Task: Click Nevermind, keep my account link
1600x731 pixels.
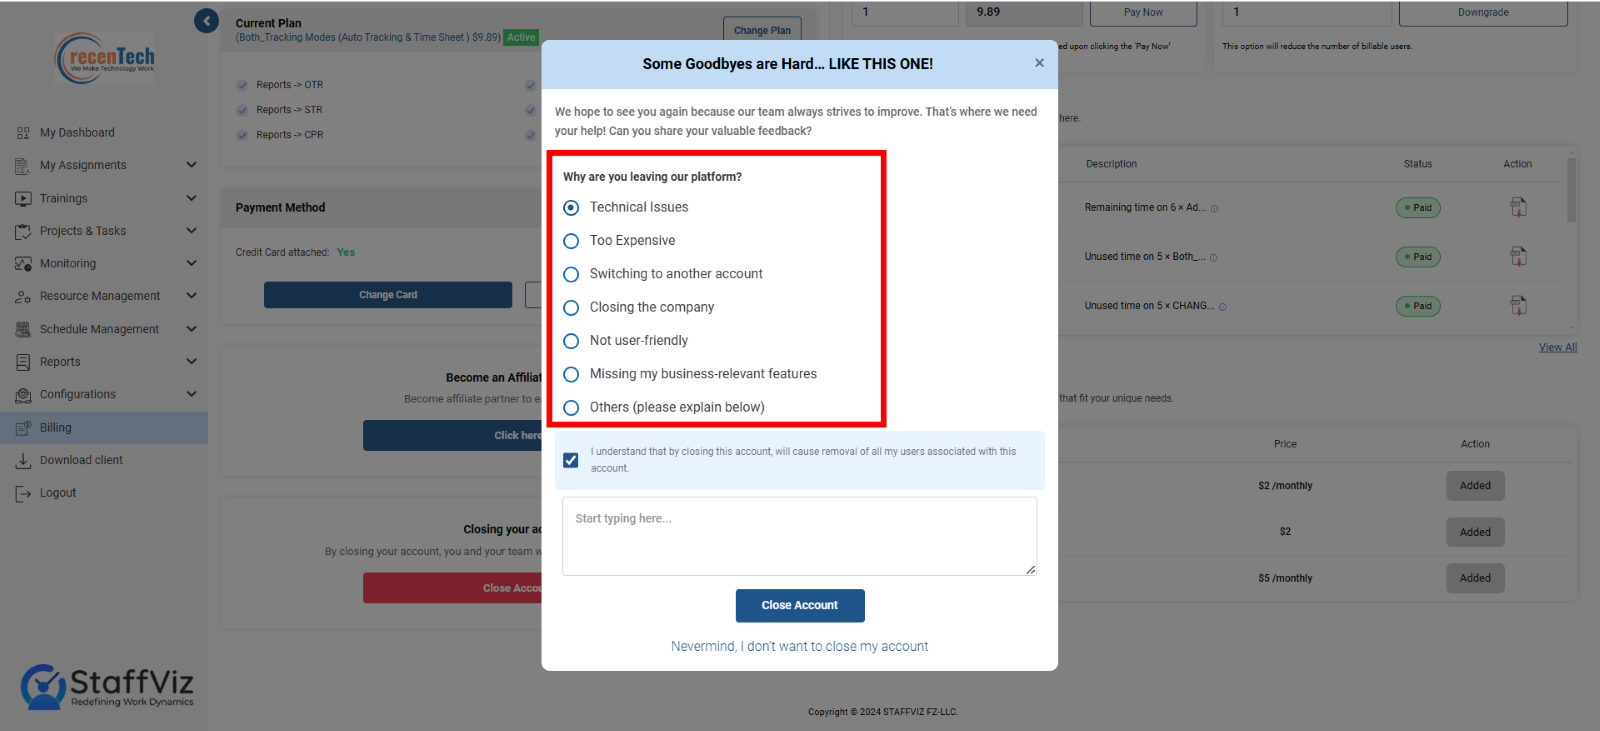Action: tap(800, 647)
